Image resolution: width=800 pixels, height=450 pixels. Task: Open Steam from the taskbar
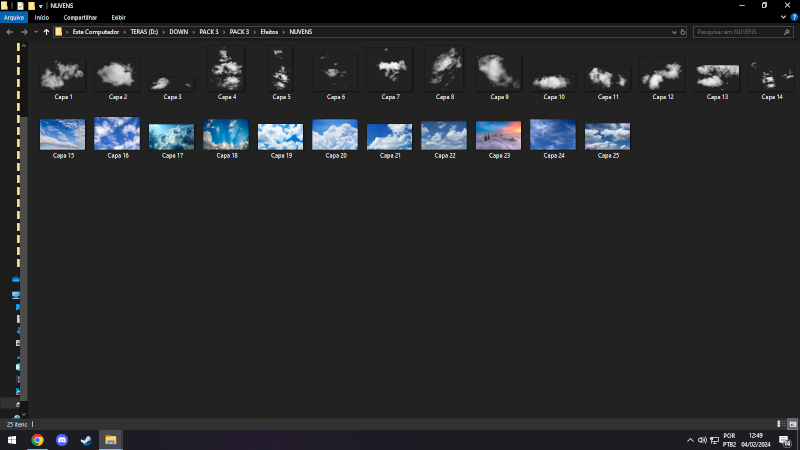click(86, 440)
